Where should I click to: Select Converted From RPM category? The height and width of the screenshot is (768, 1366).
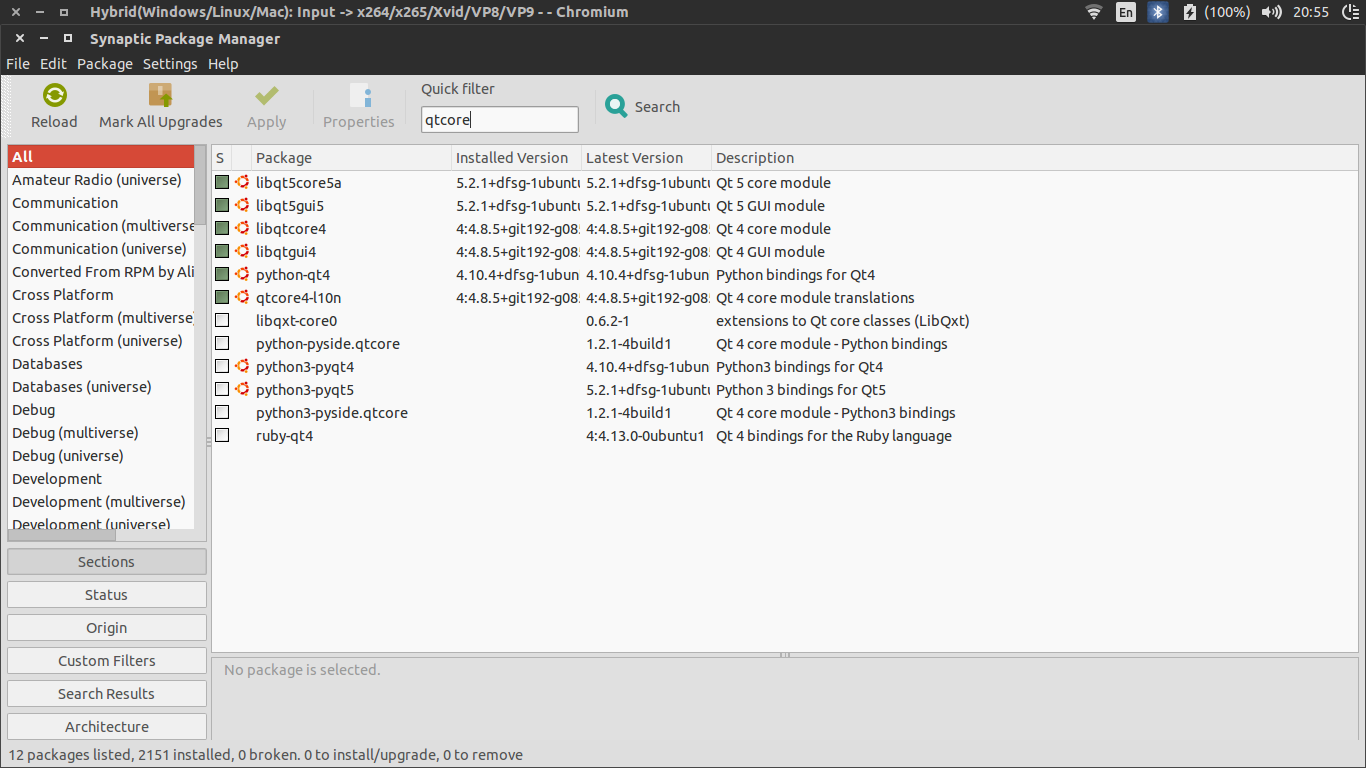[x=101, y=272]
